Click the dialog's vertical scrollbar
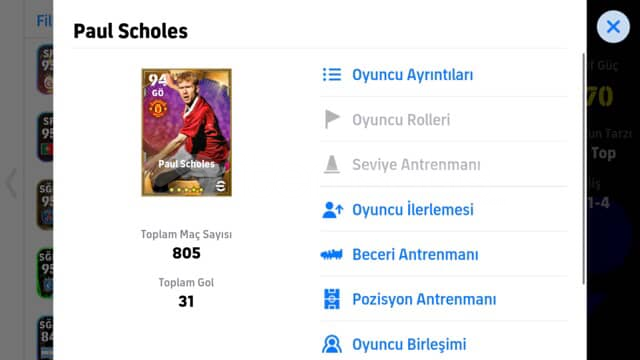The image size is (640, 360). click(583, 169)
